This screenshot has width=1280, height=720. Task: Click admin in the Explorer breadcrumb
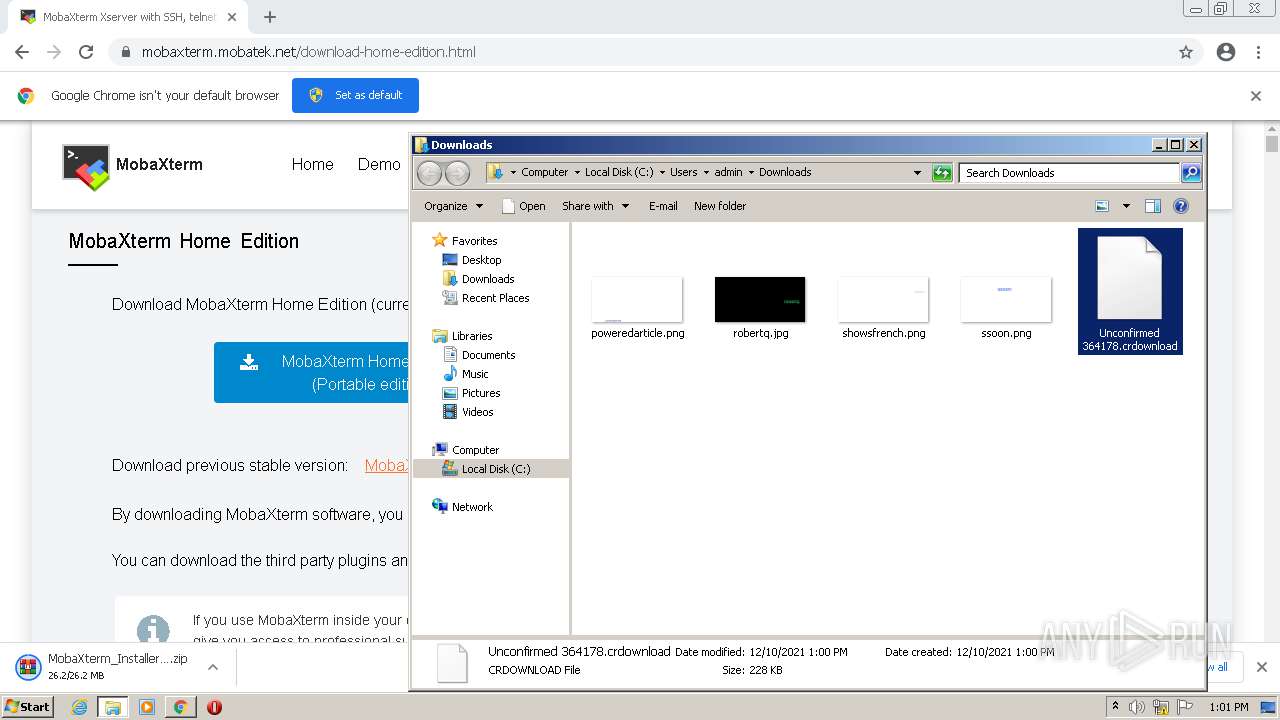tap(728, 172)
